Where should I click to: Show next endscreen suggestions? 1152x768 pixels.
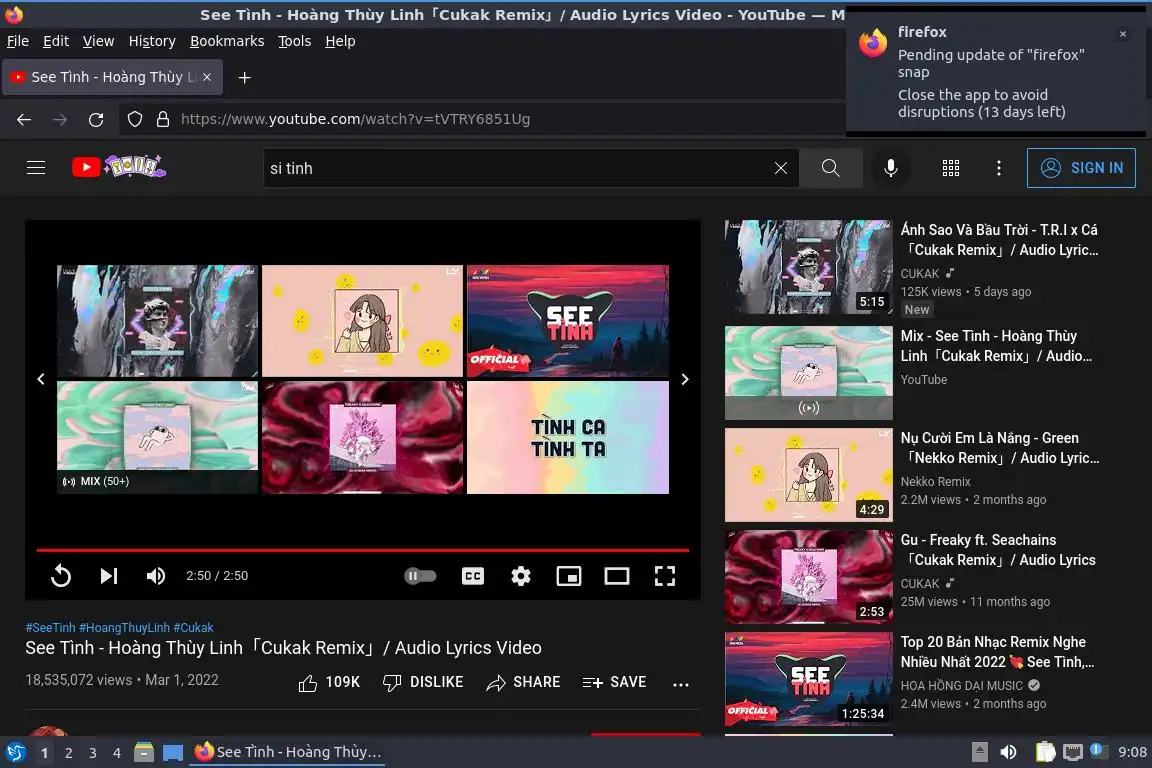click(685, 379)
